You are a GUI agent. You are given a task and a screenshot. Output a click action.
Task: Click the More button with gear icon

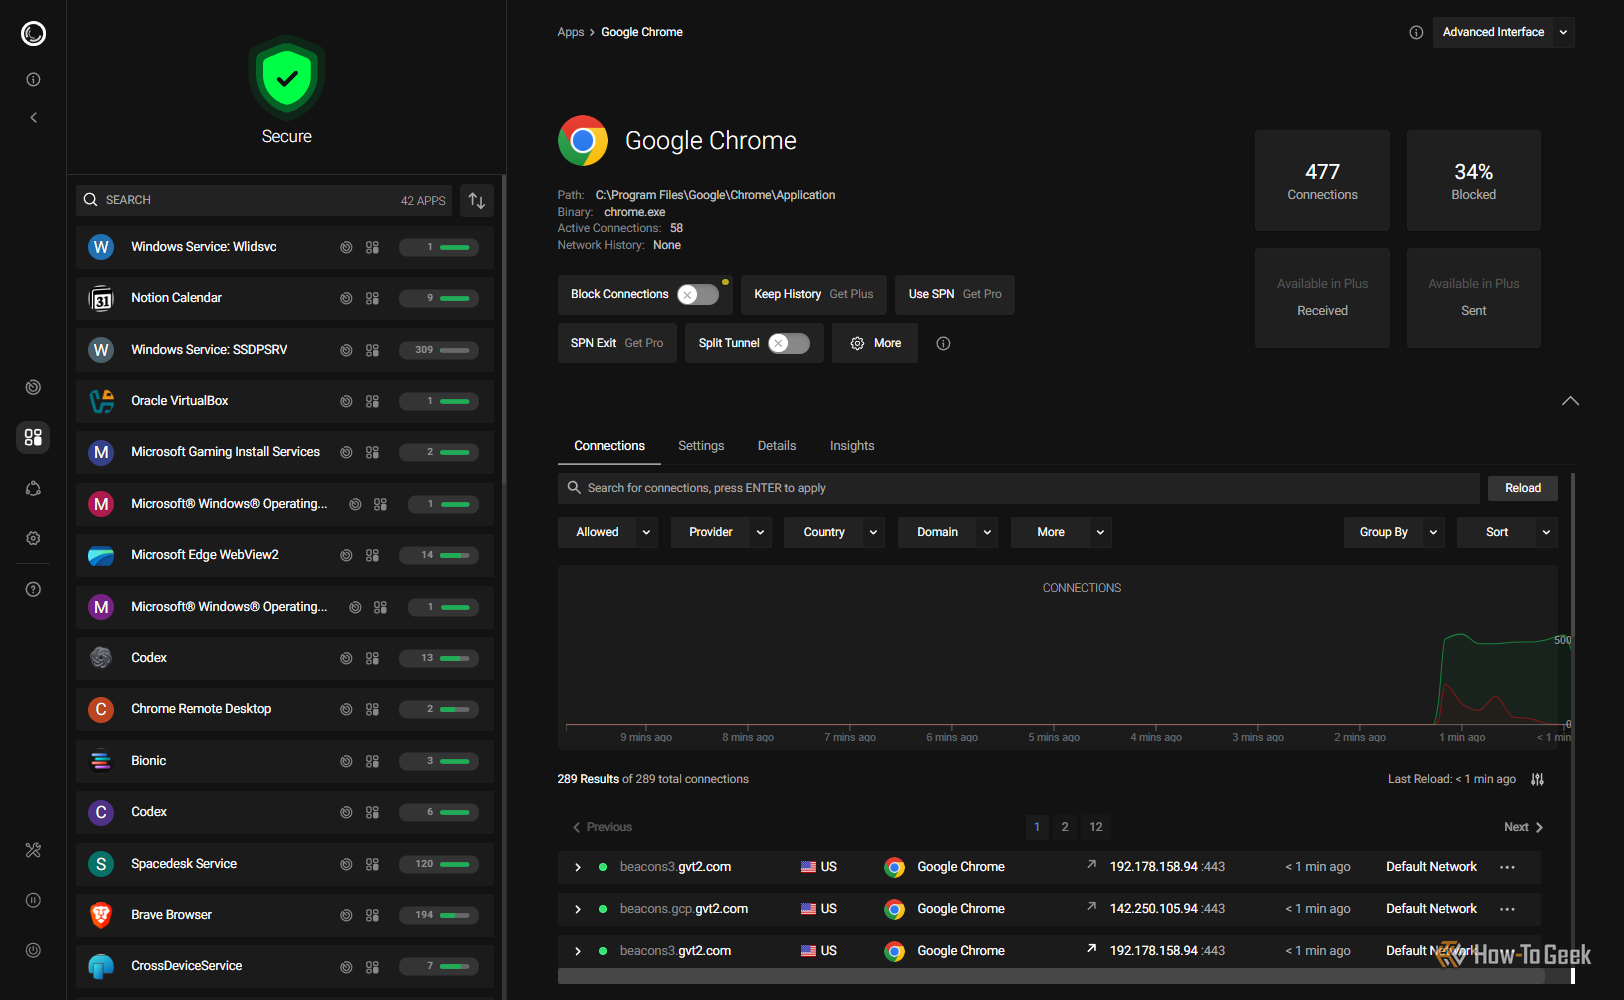[875, 343]
